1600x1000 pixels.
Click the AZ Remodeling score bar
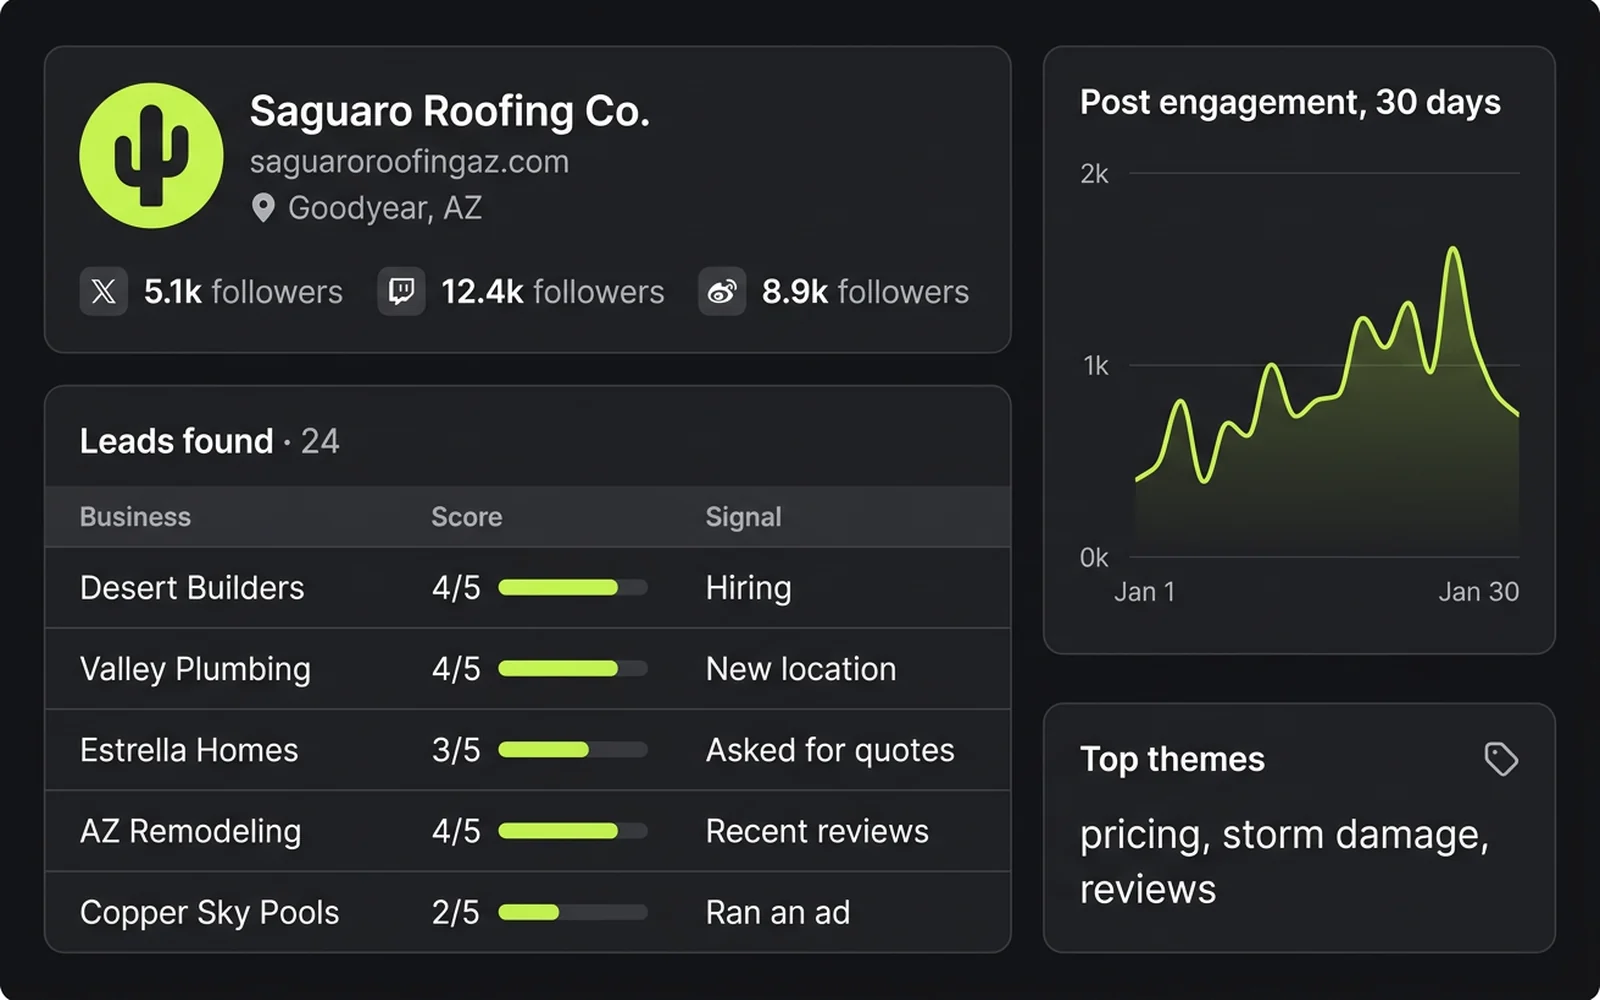573,831
